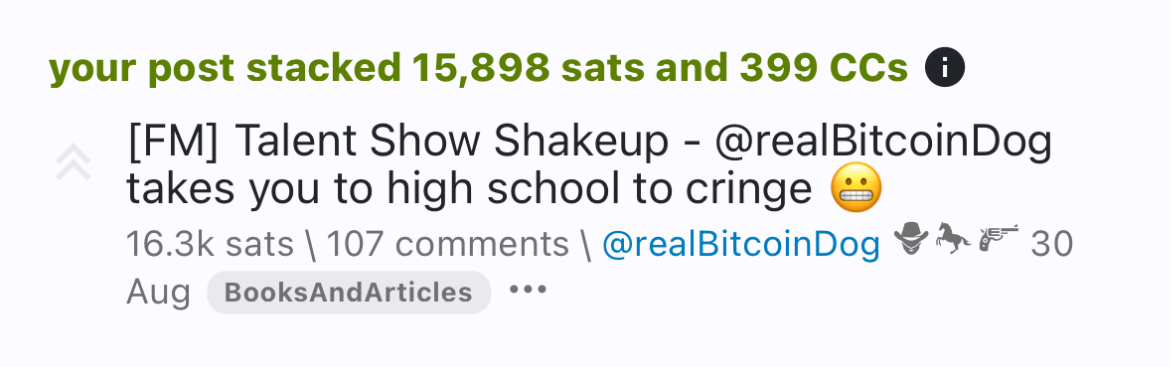The image size is (1170, 367).
Task: Click the 16.3k sats count
Action: coord(210,245)
